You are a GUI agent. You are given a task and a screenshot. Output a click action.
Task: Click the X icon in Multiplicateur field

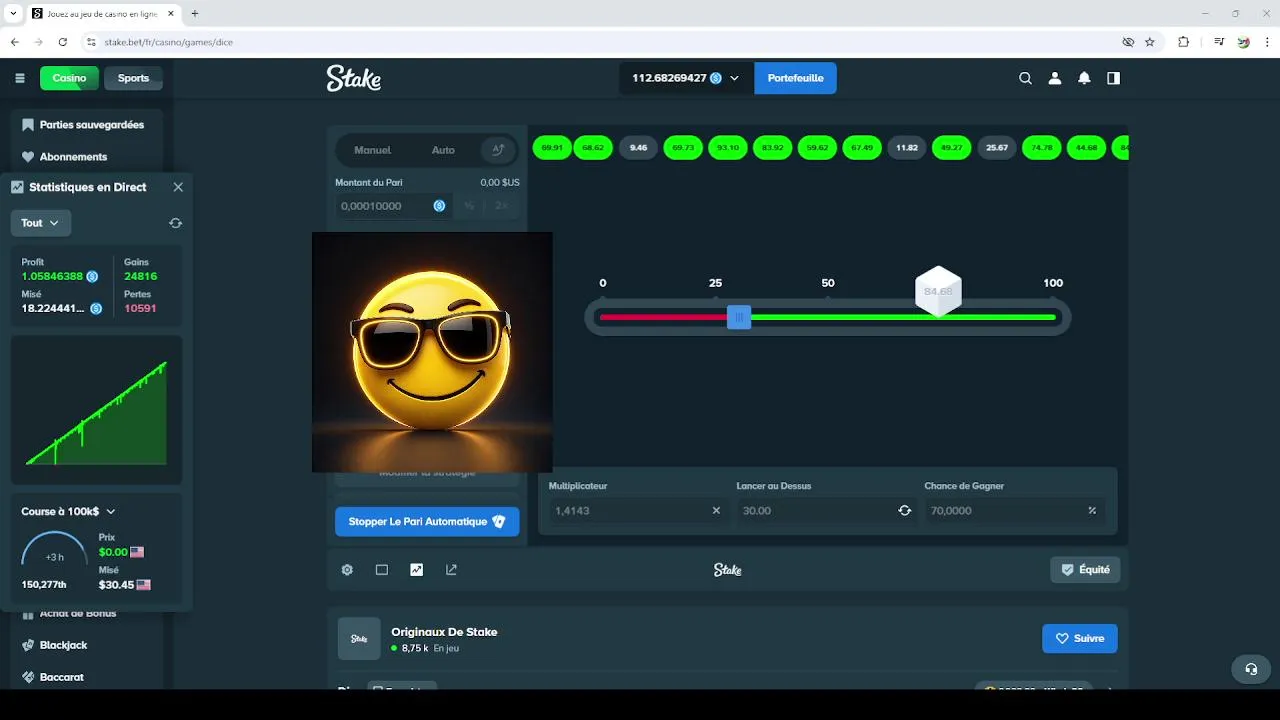(x=716, y=510)
